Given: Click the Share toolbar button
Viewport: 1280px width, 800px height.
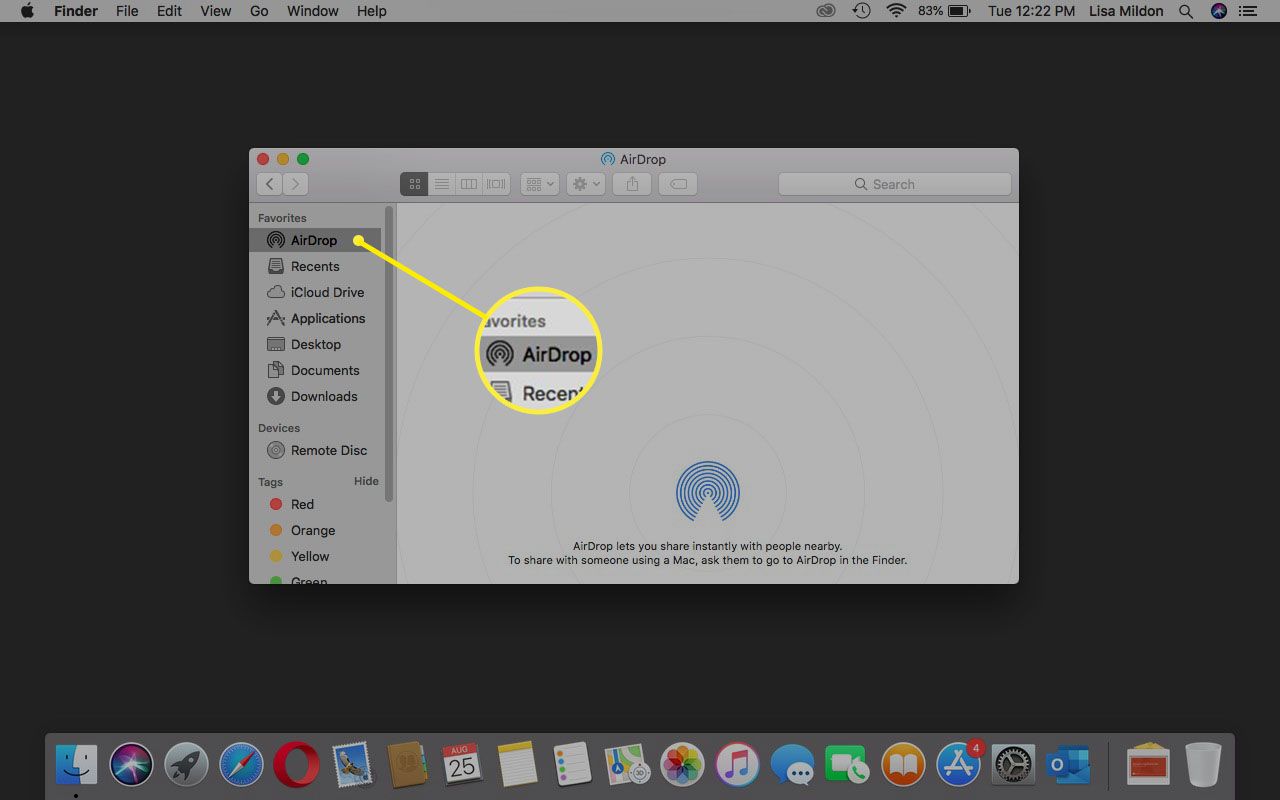Looking at the screenshot, I should 632,184.
